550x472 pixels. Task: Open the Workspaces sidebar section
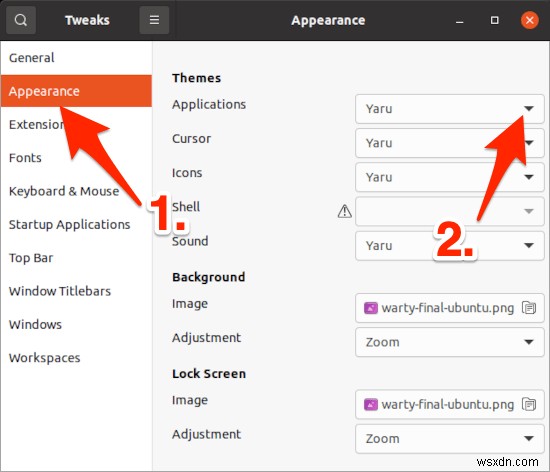coord(76,357)
